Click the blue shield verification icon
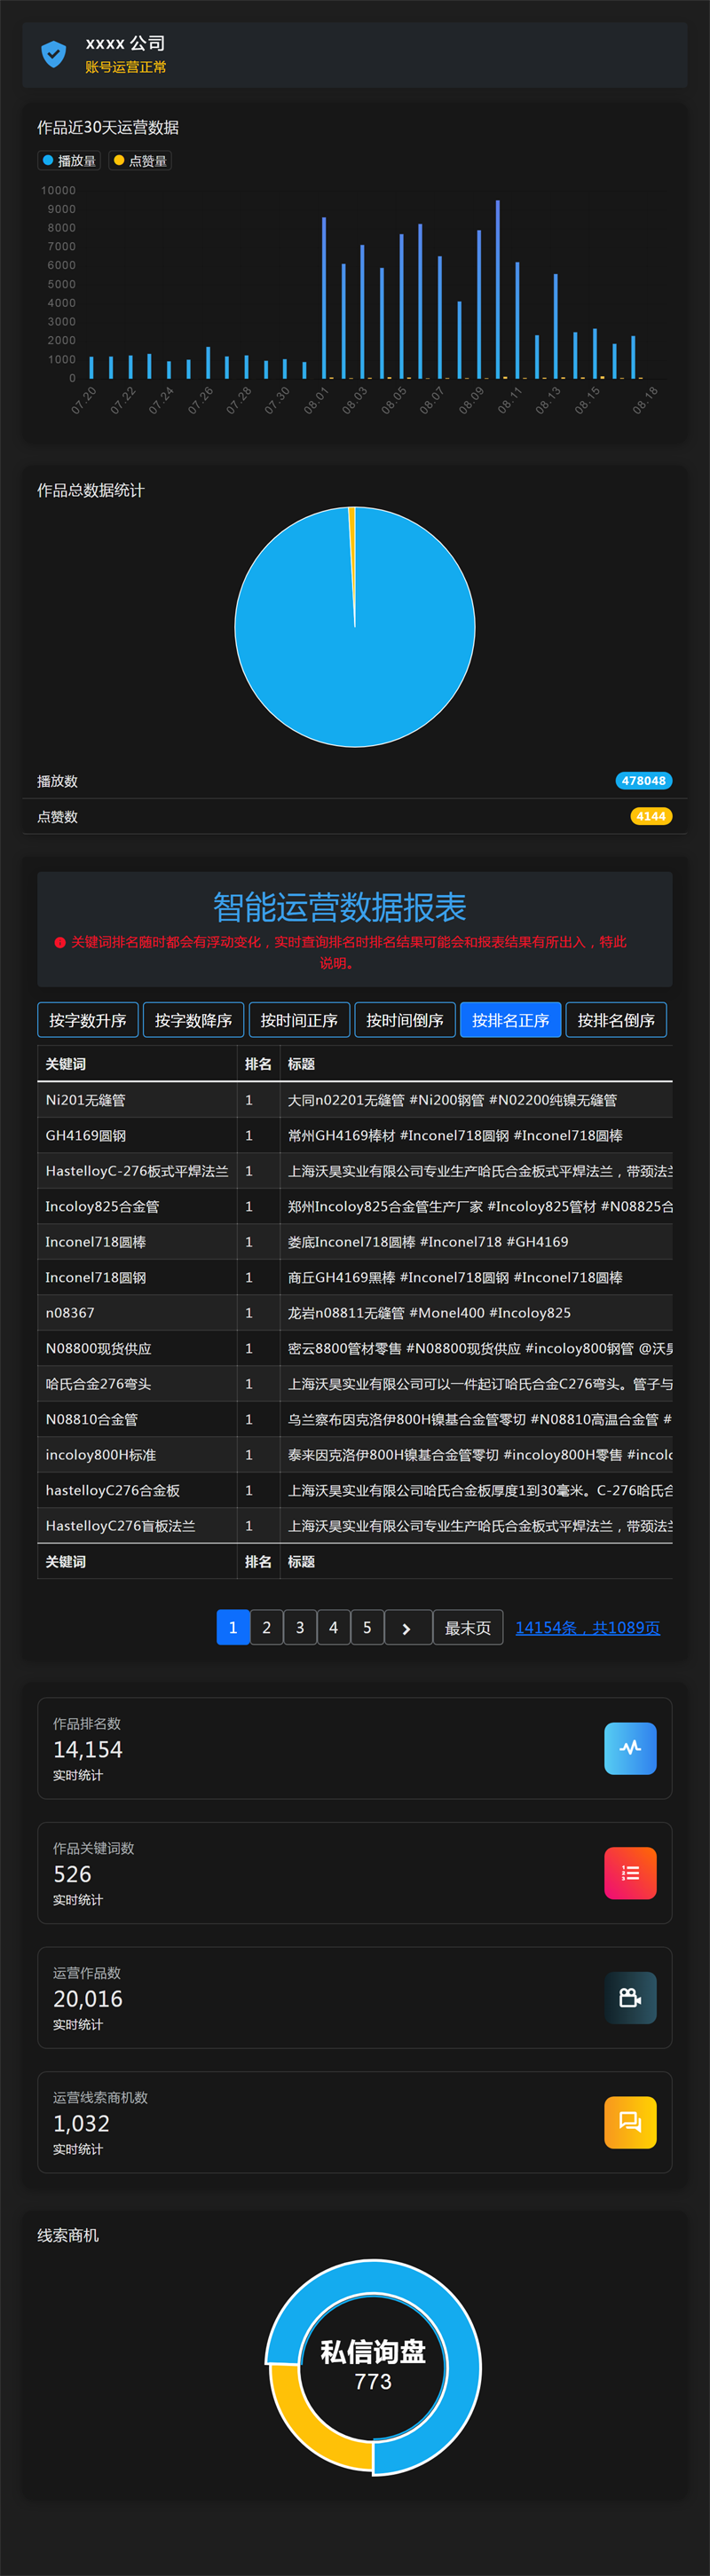Image resolution: width=710 pixels, height=2576 pixels. point(53,54)
